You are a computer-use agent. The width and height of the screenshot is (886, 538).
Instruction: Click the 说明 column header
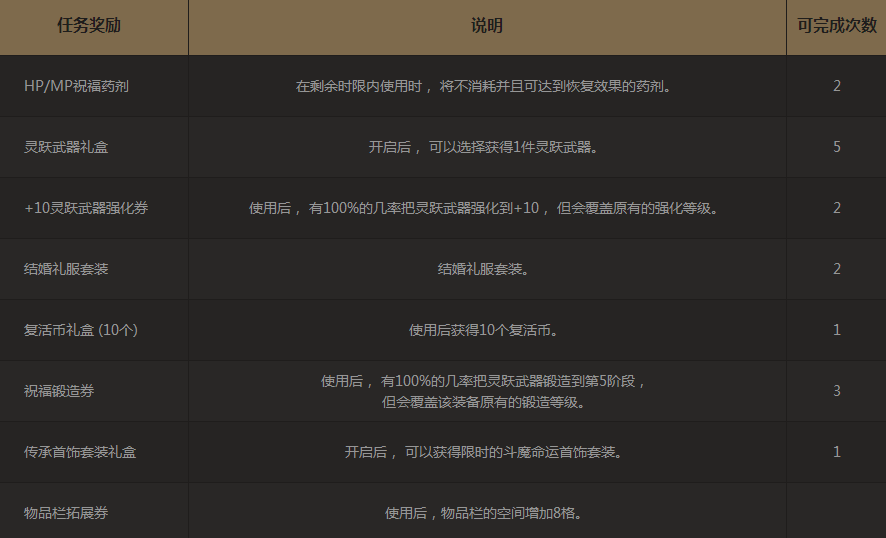pos(486,26)
